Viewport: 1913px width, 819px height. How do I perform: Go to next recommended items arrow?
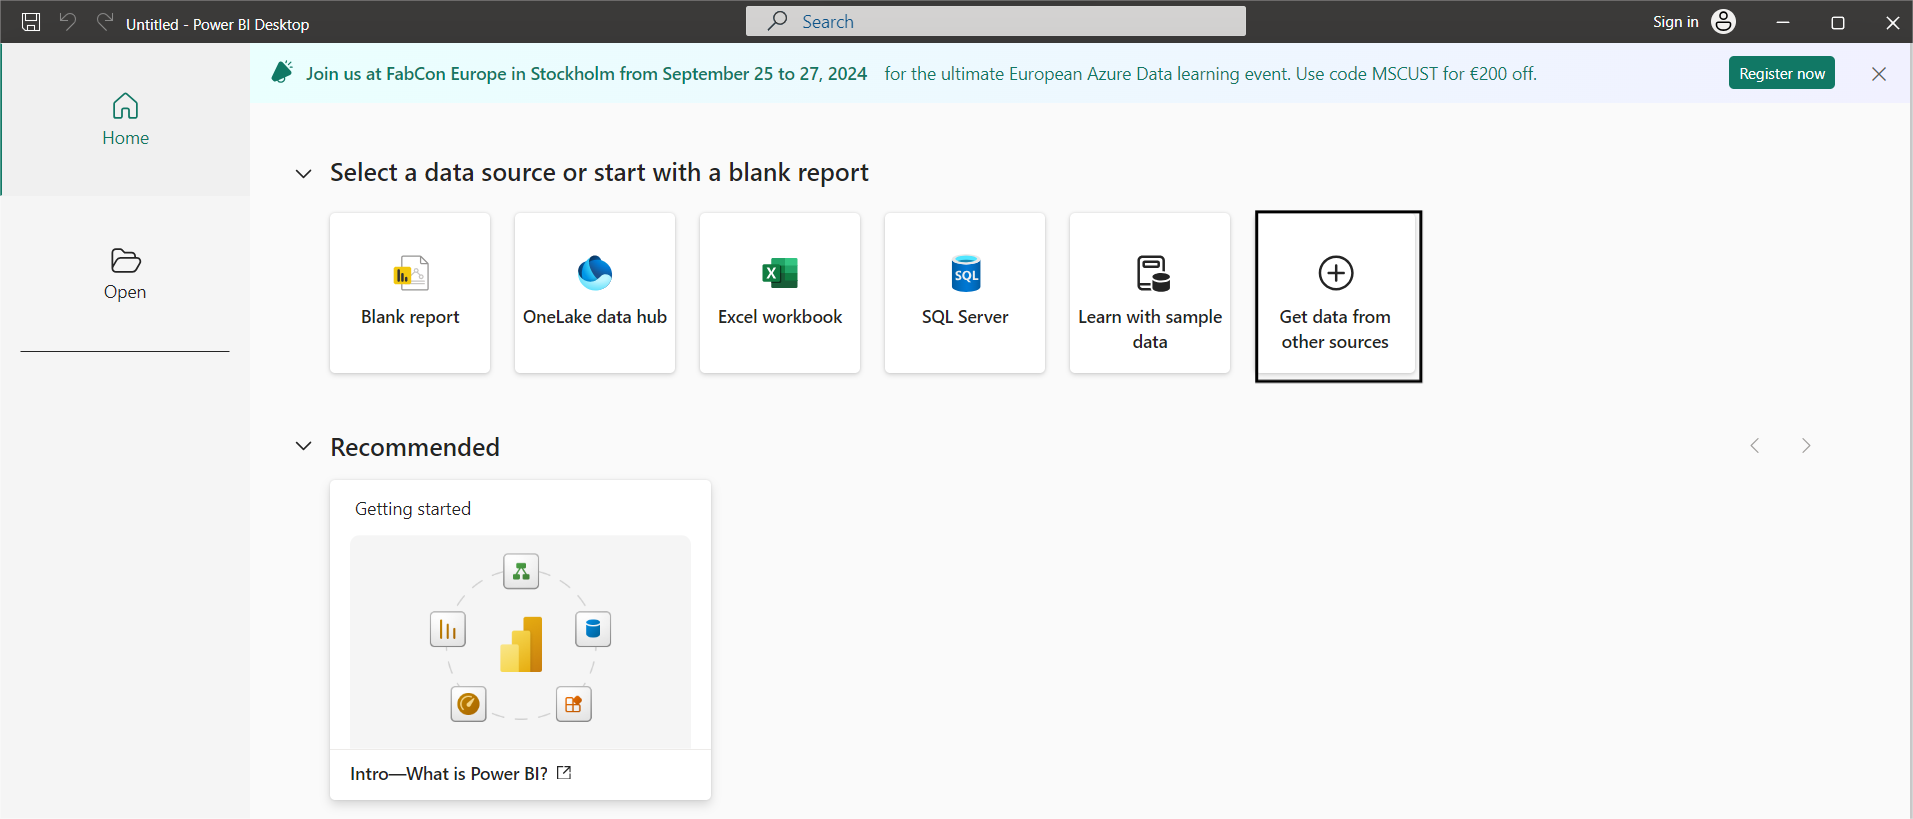coord(1806,446)
